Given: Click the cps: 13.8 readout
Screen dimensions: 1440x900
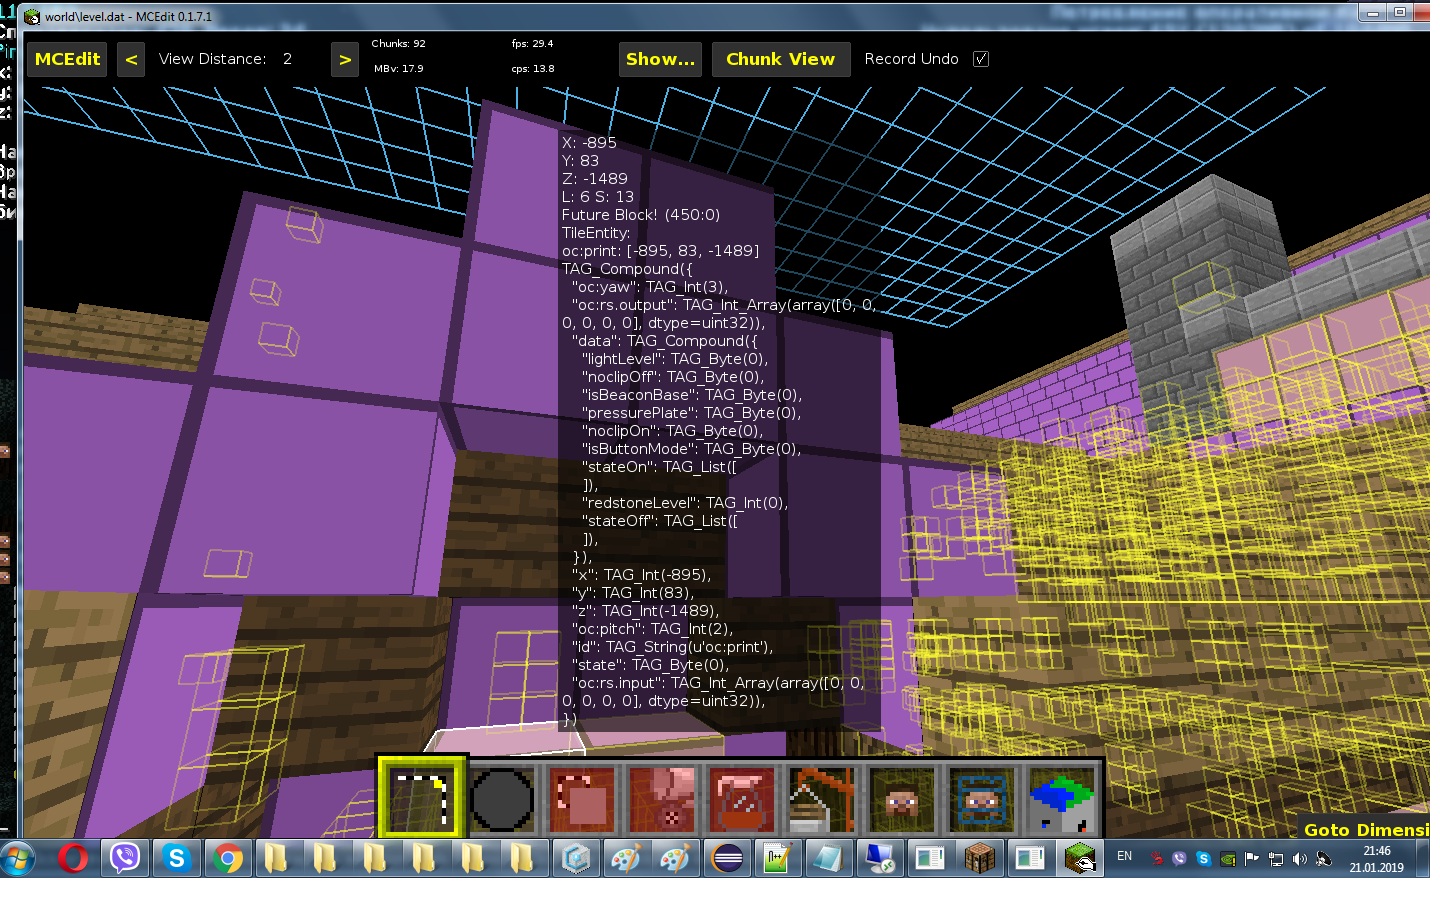Looking at the screenshot, I should (532, 69).
